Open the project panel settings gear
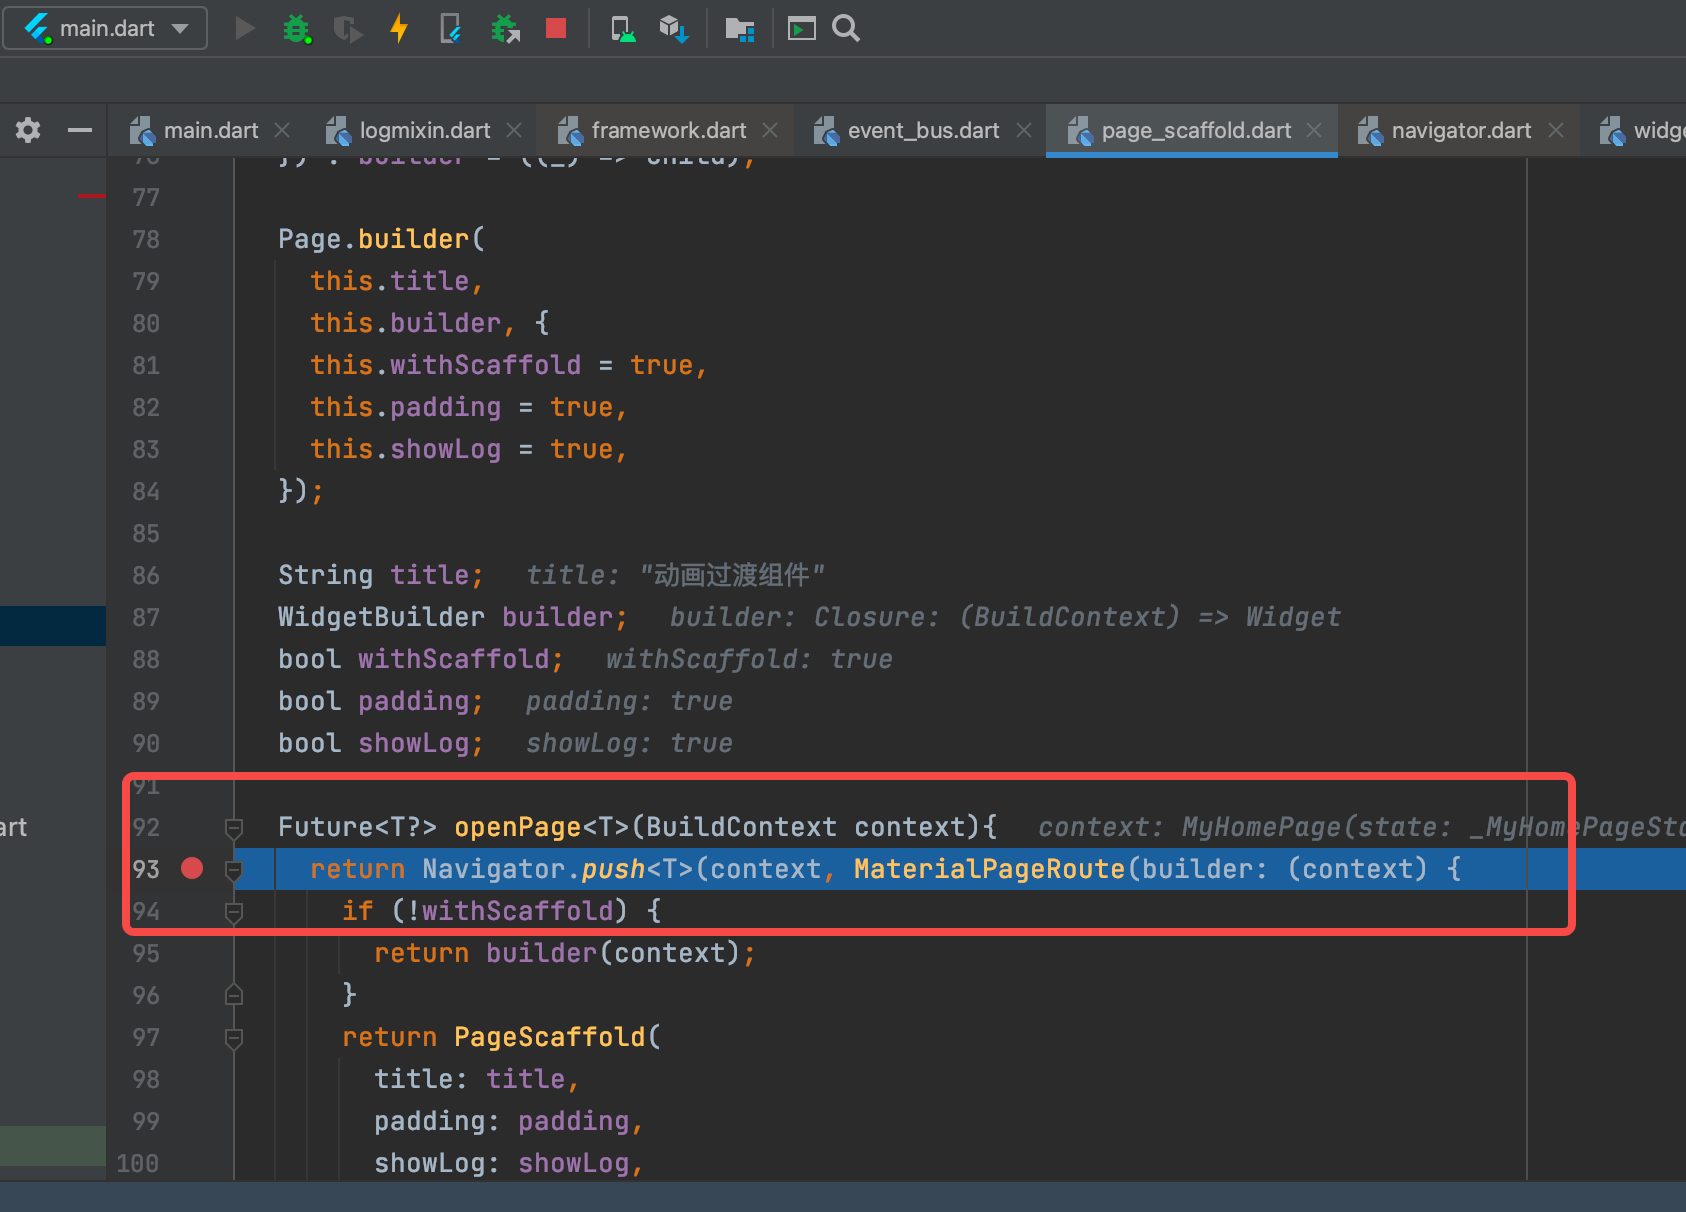Image resolution: width=1686 pixels, height=1212 pixels. click(x=28, y=130)
